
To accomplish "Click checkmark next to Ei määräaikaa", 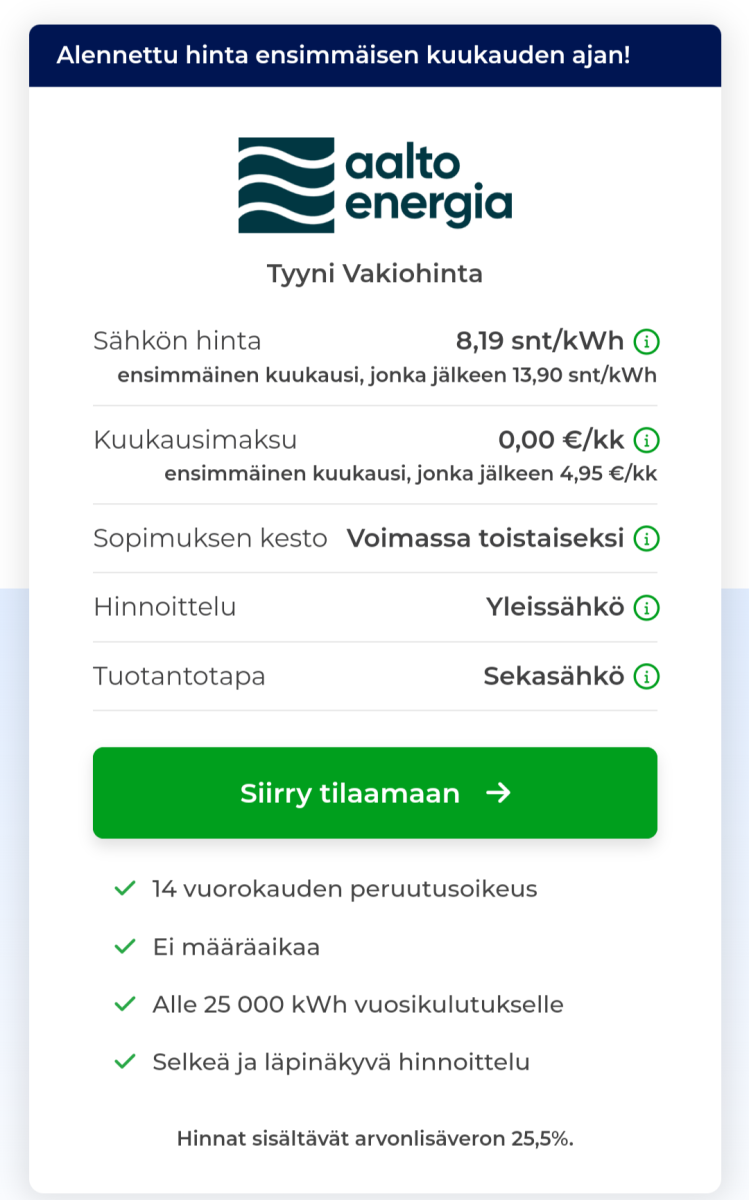I will (x=125, y=946).
